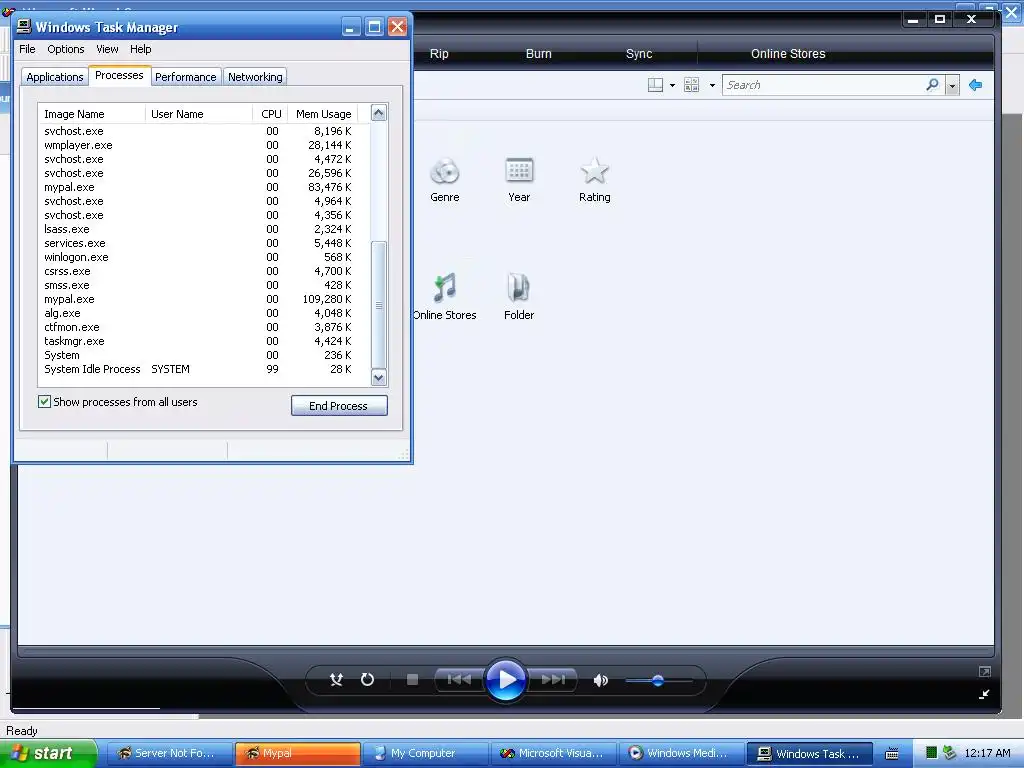The image size is (1024, 768).
Task: Click the green CPU usage tray icon
Action: click(x=932, y=753)
